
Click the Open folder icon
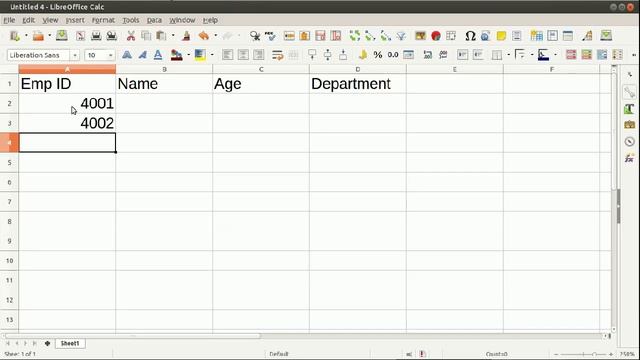click(x=38, y=36)
